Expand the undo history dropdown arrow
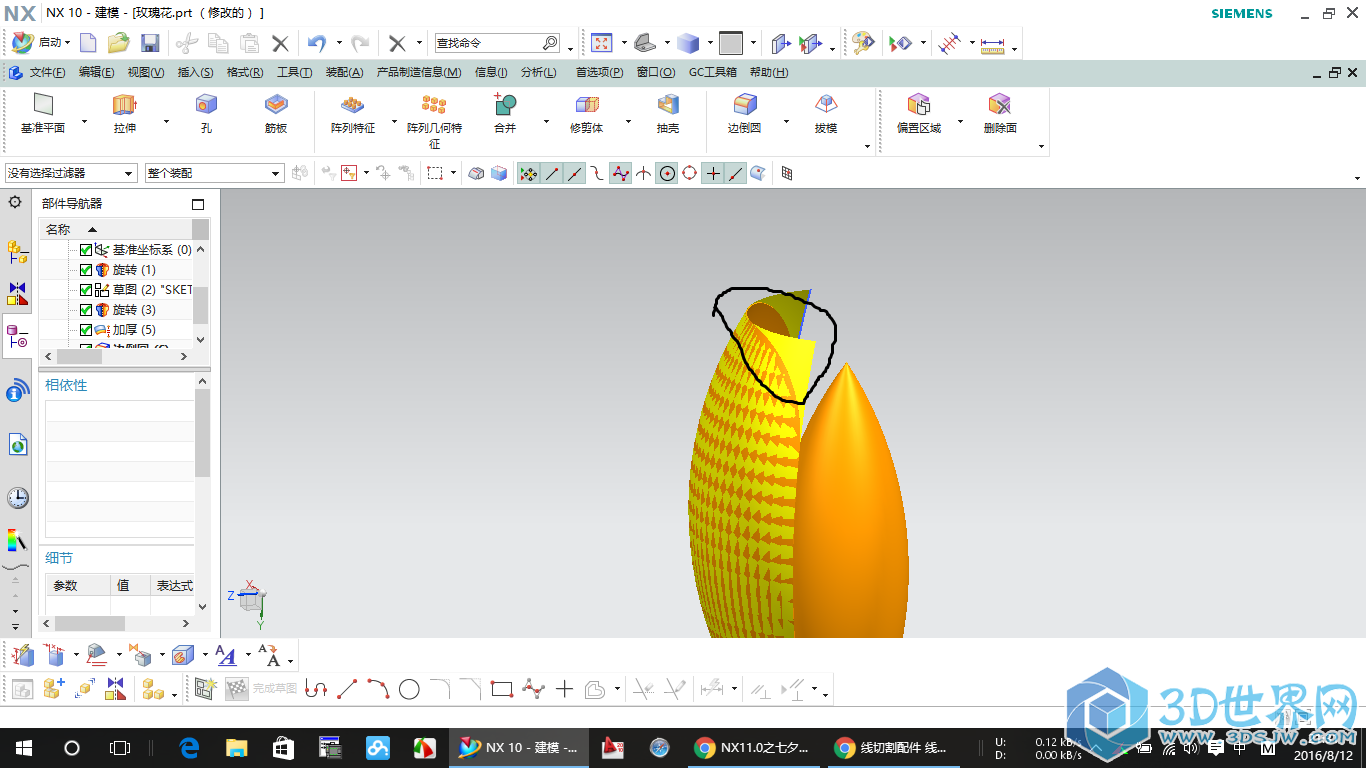Image resolution: width=1366 pixels, height=768 pixels. pyautogui.click(x=339, y=43)
